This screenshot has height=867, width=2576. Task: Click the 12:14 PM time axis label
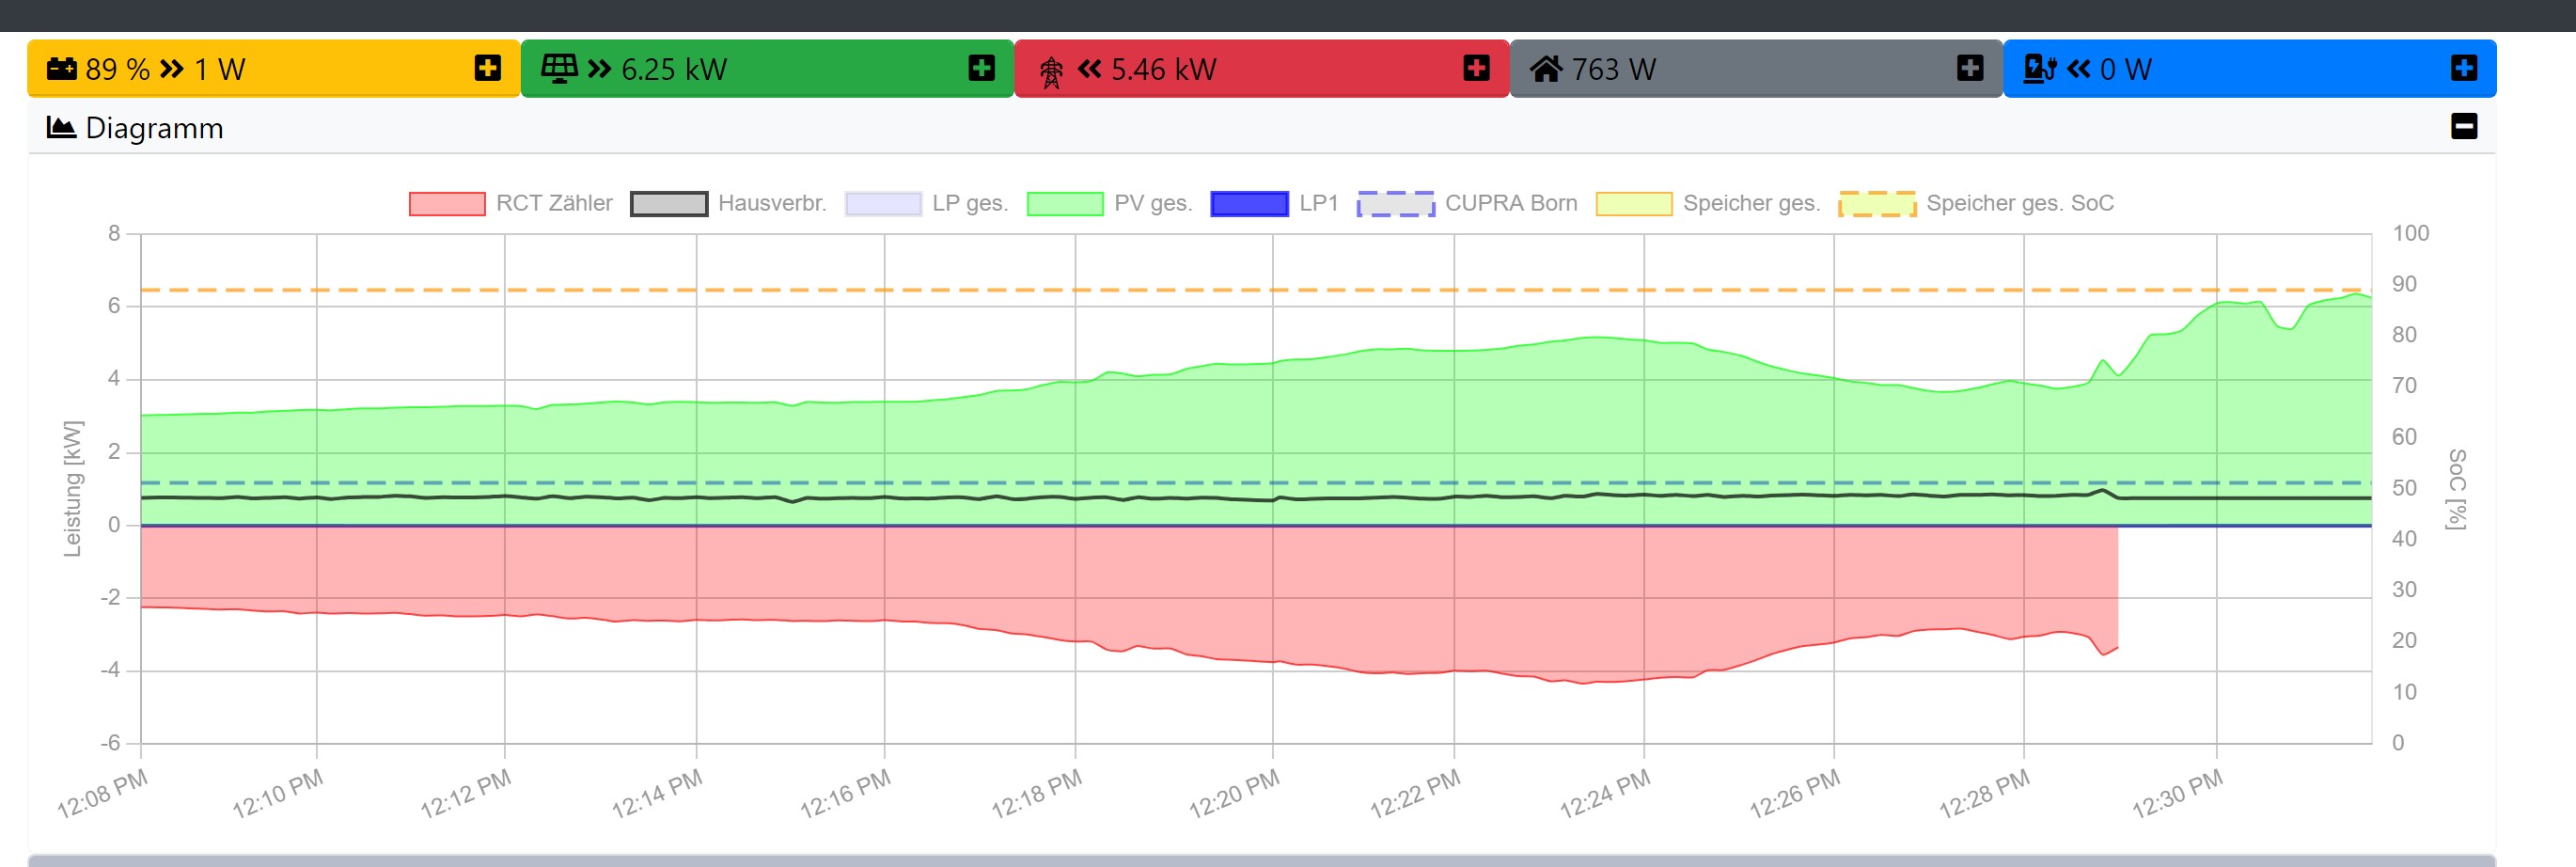pos(657,794)
